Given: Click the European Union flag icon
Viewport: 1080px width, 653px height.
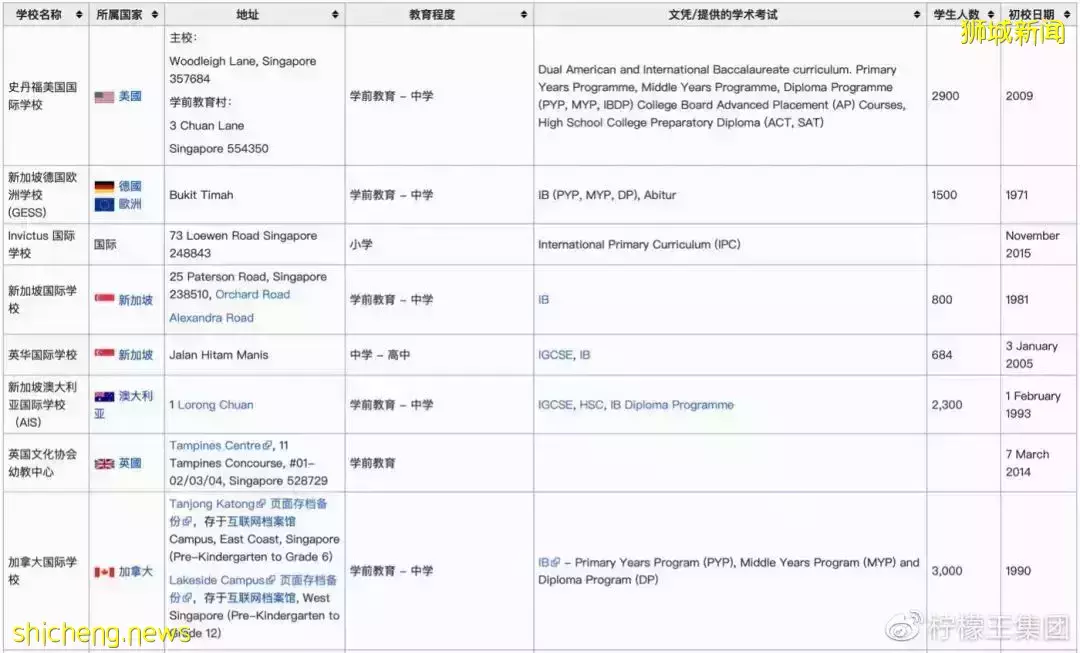Looking at the screenshot, I should pos(104,205).
